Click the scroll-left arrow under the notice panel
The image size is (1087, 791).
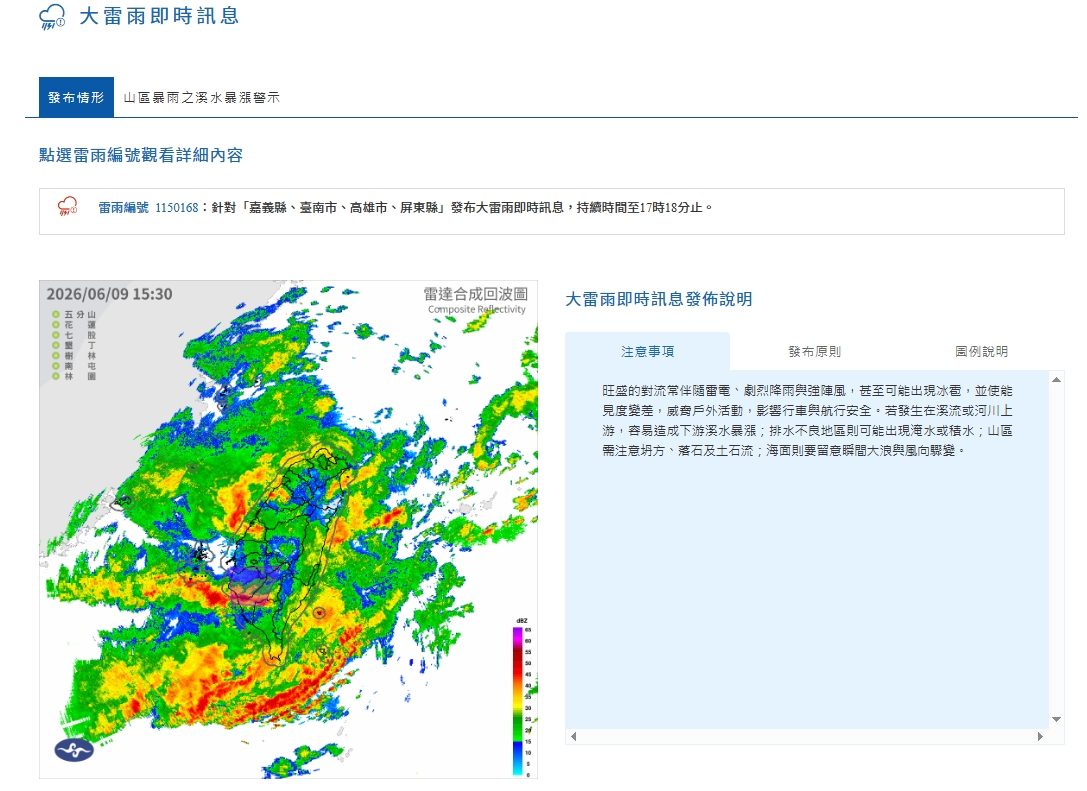[x=573, y=736]
